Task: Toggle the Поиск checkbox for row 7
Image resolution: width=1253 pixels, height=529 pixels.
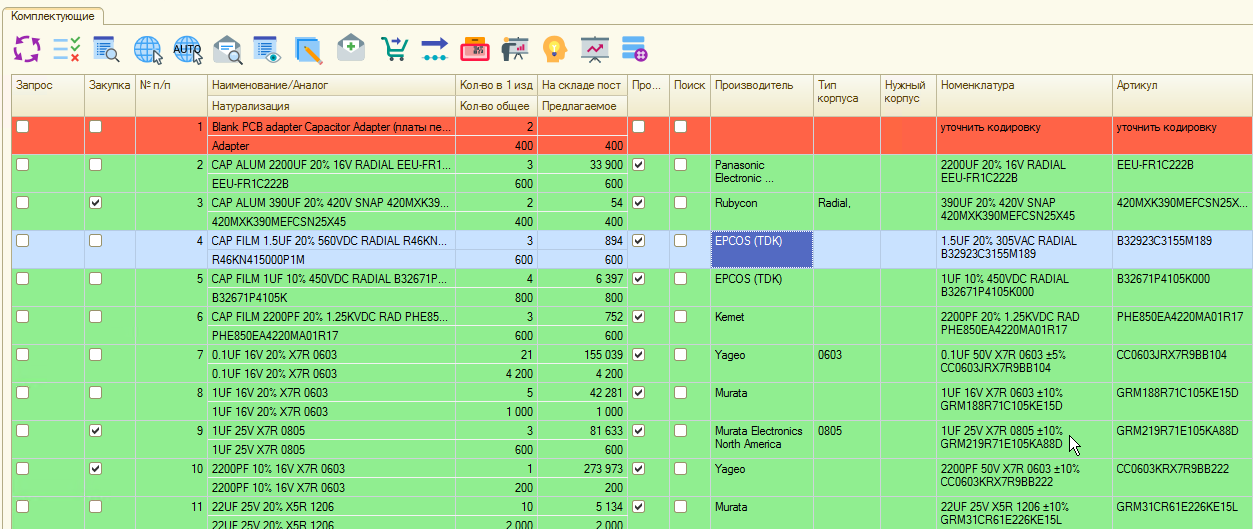Action: click(x=680, y=355)
